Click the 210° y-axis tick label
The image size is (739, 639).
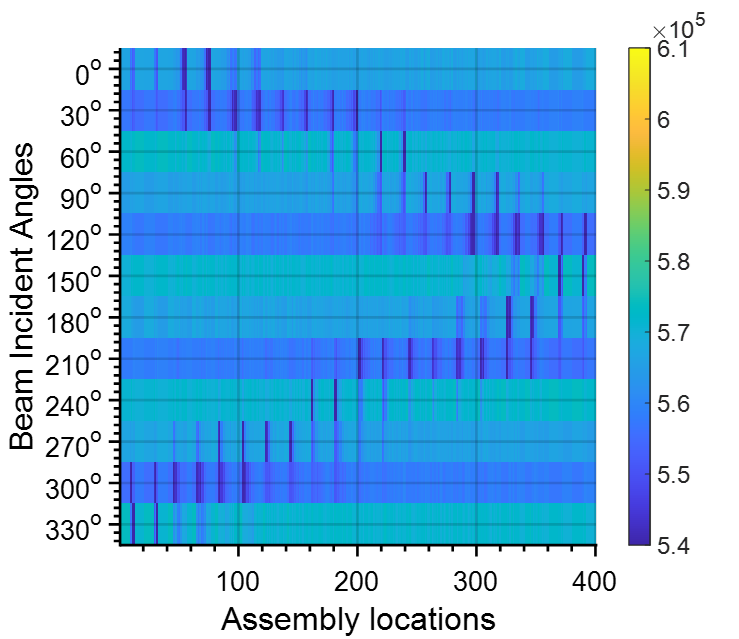tap(74, 364)
